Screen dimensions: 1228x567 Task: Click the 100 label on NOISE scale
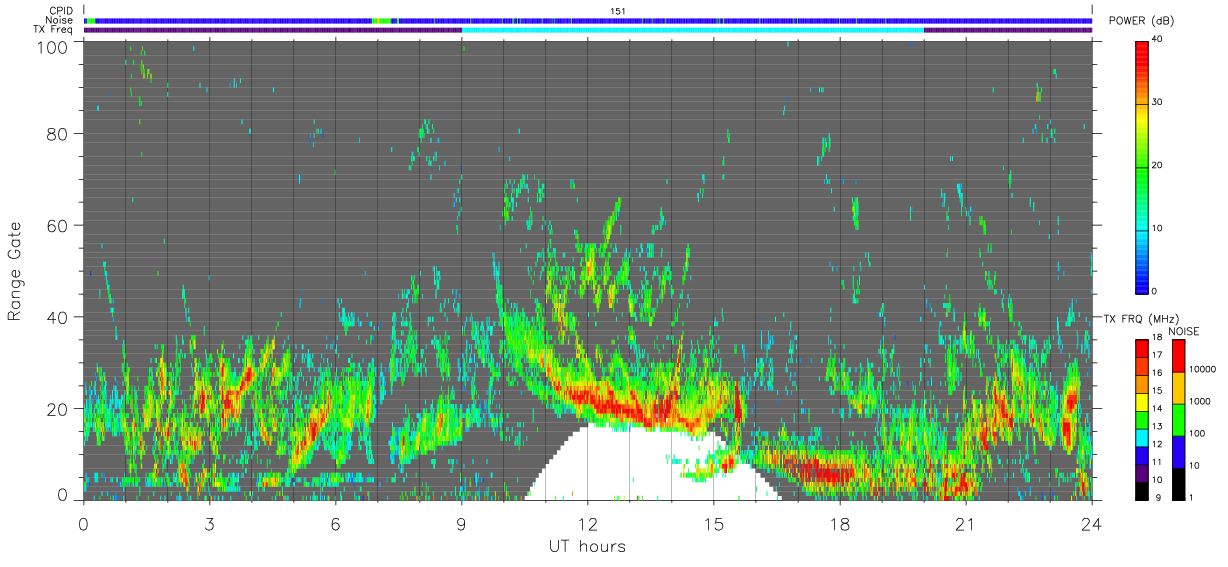click(x=1196, y=433)
